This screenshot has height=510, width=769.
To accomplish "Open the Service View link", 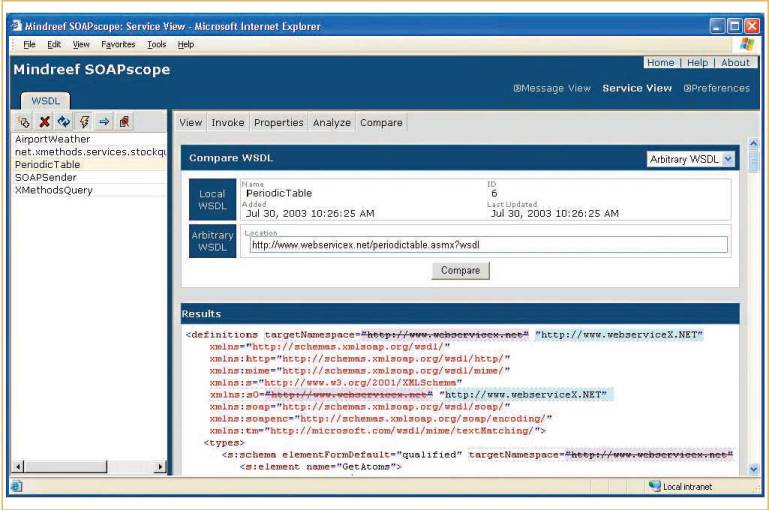I will 637,88.
